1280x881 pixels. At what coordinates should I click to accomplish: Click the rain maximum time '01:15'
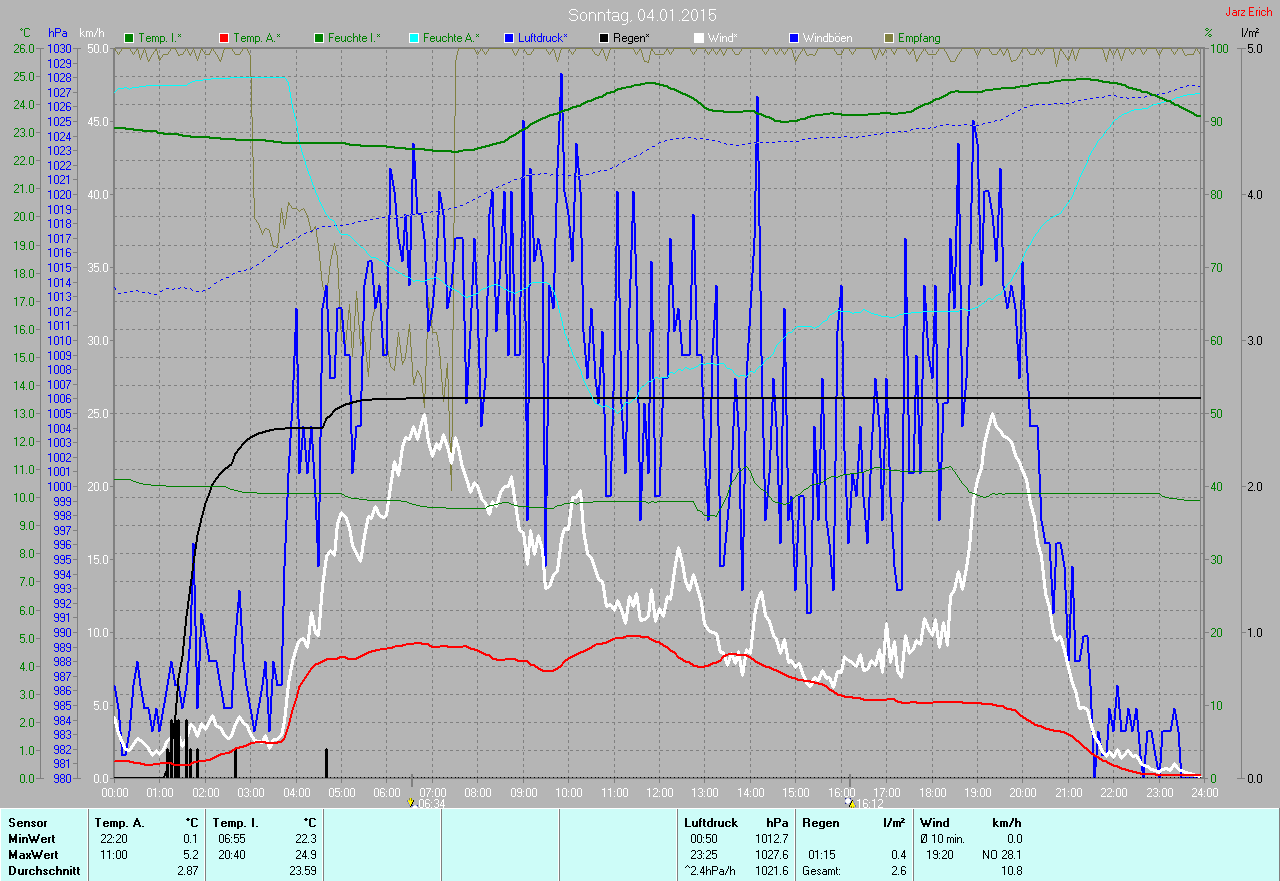click(x=822, y=855)
